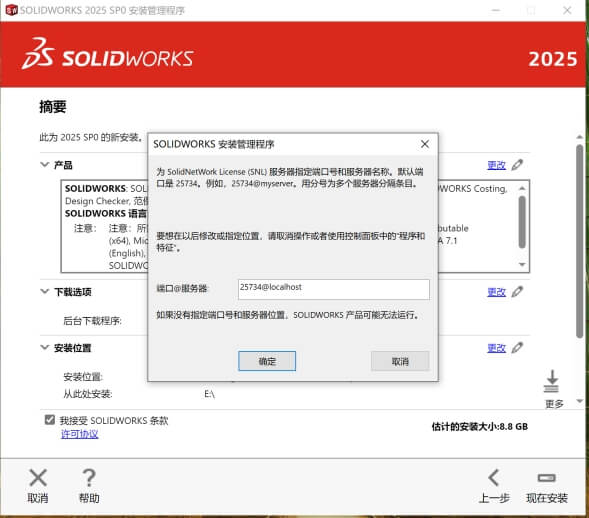Click the product list scroll up arrow

522,188
